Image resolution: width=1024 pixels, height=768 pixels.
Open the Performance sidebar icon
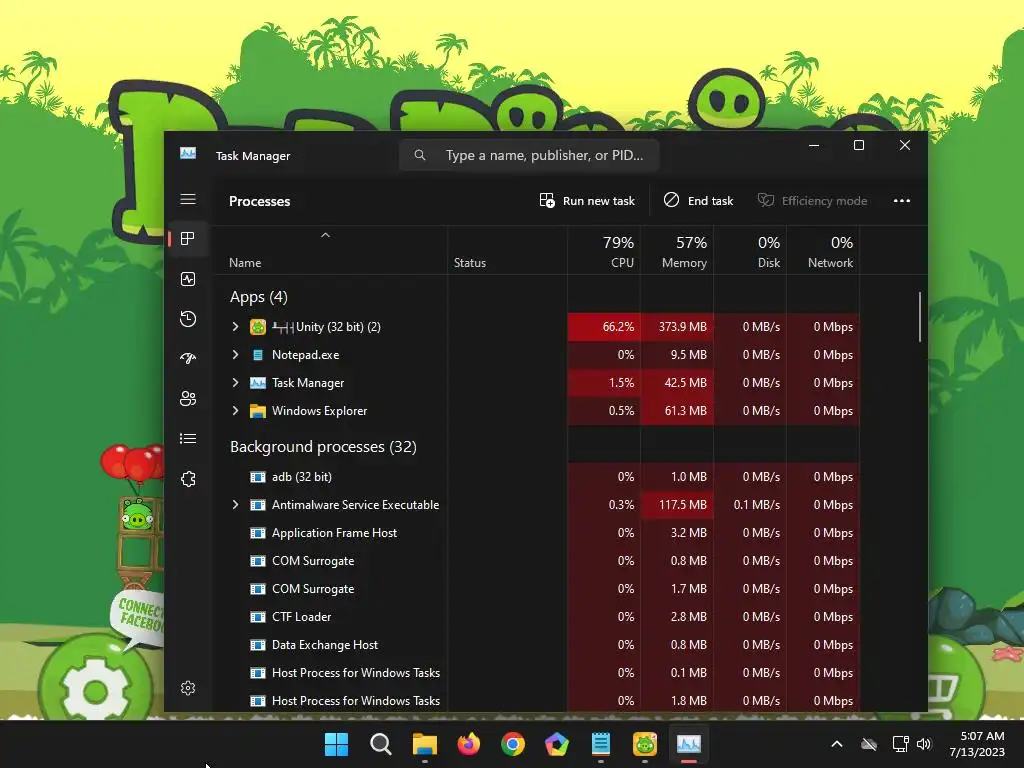[x=188, y=280]
